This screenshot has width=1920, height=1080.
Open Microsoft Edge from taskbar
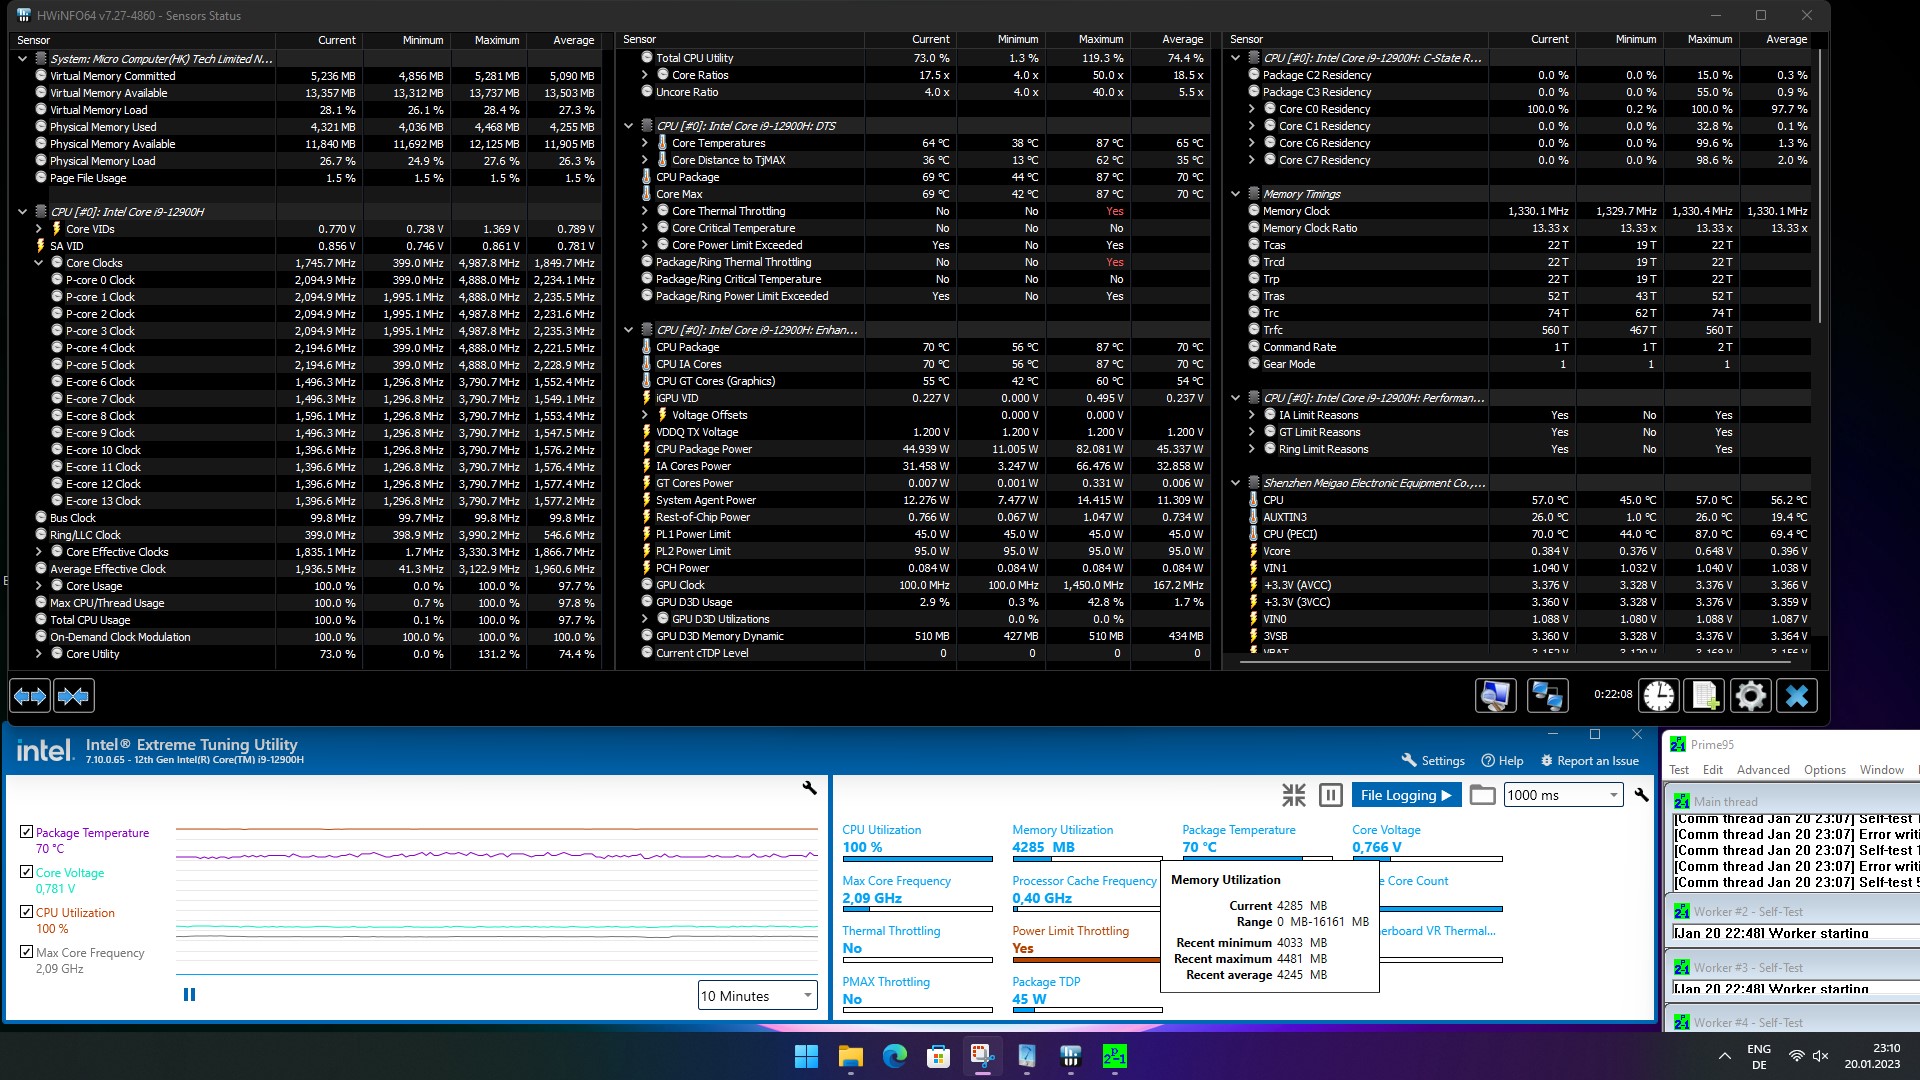(894, 1056)
